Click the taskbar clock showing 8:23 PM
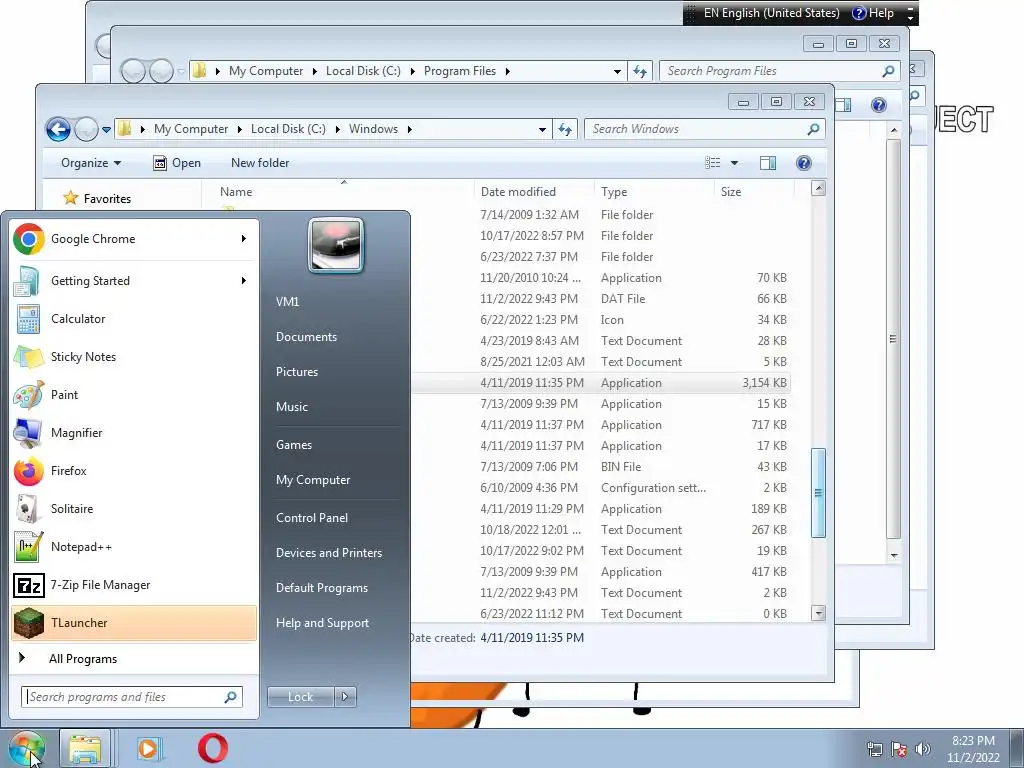The height and width of the screenshot is (768, 1024). click(x=973, y=749)
